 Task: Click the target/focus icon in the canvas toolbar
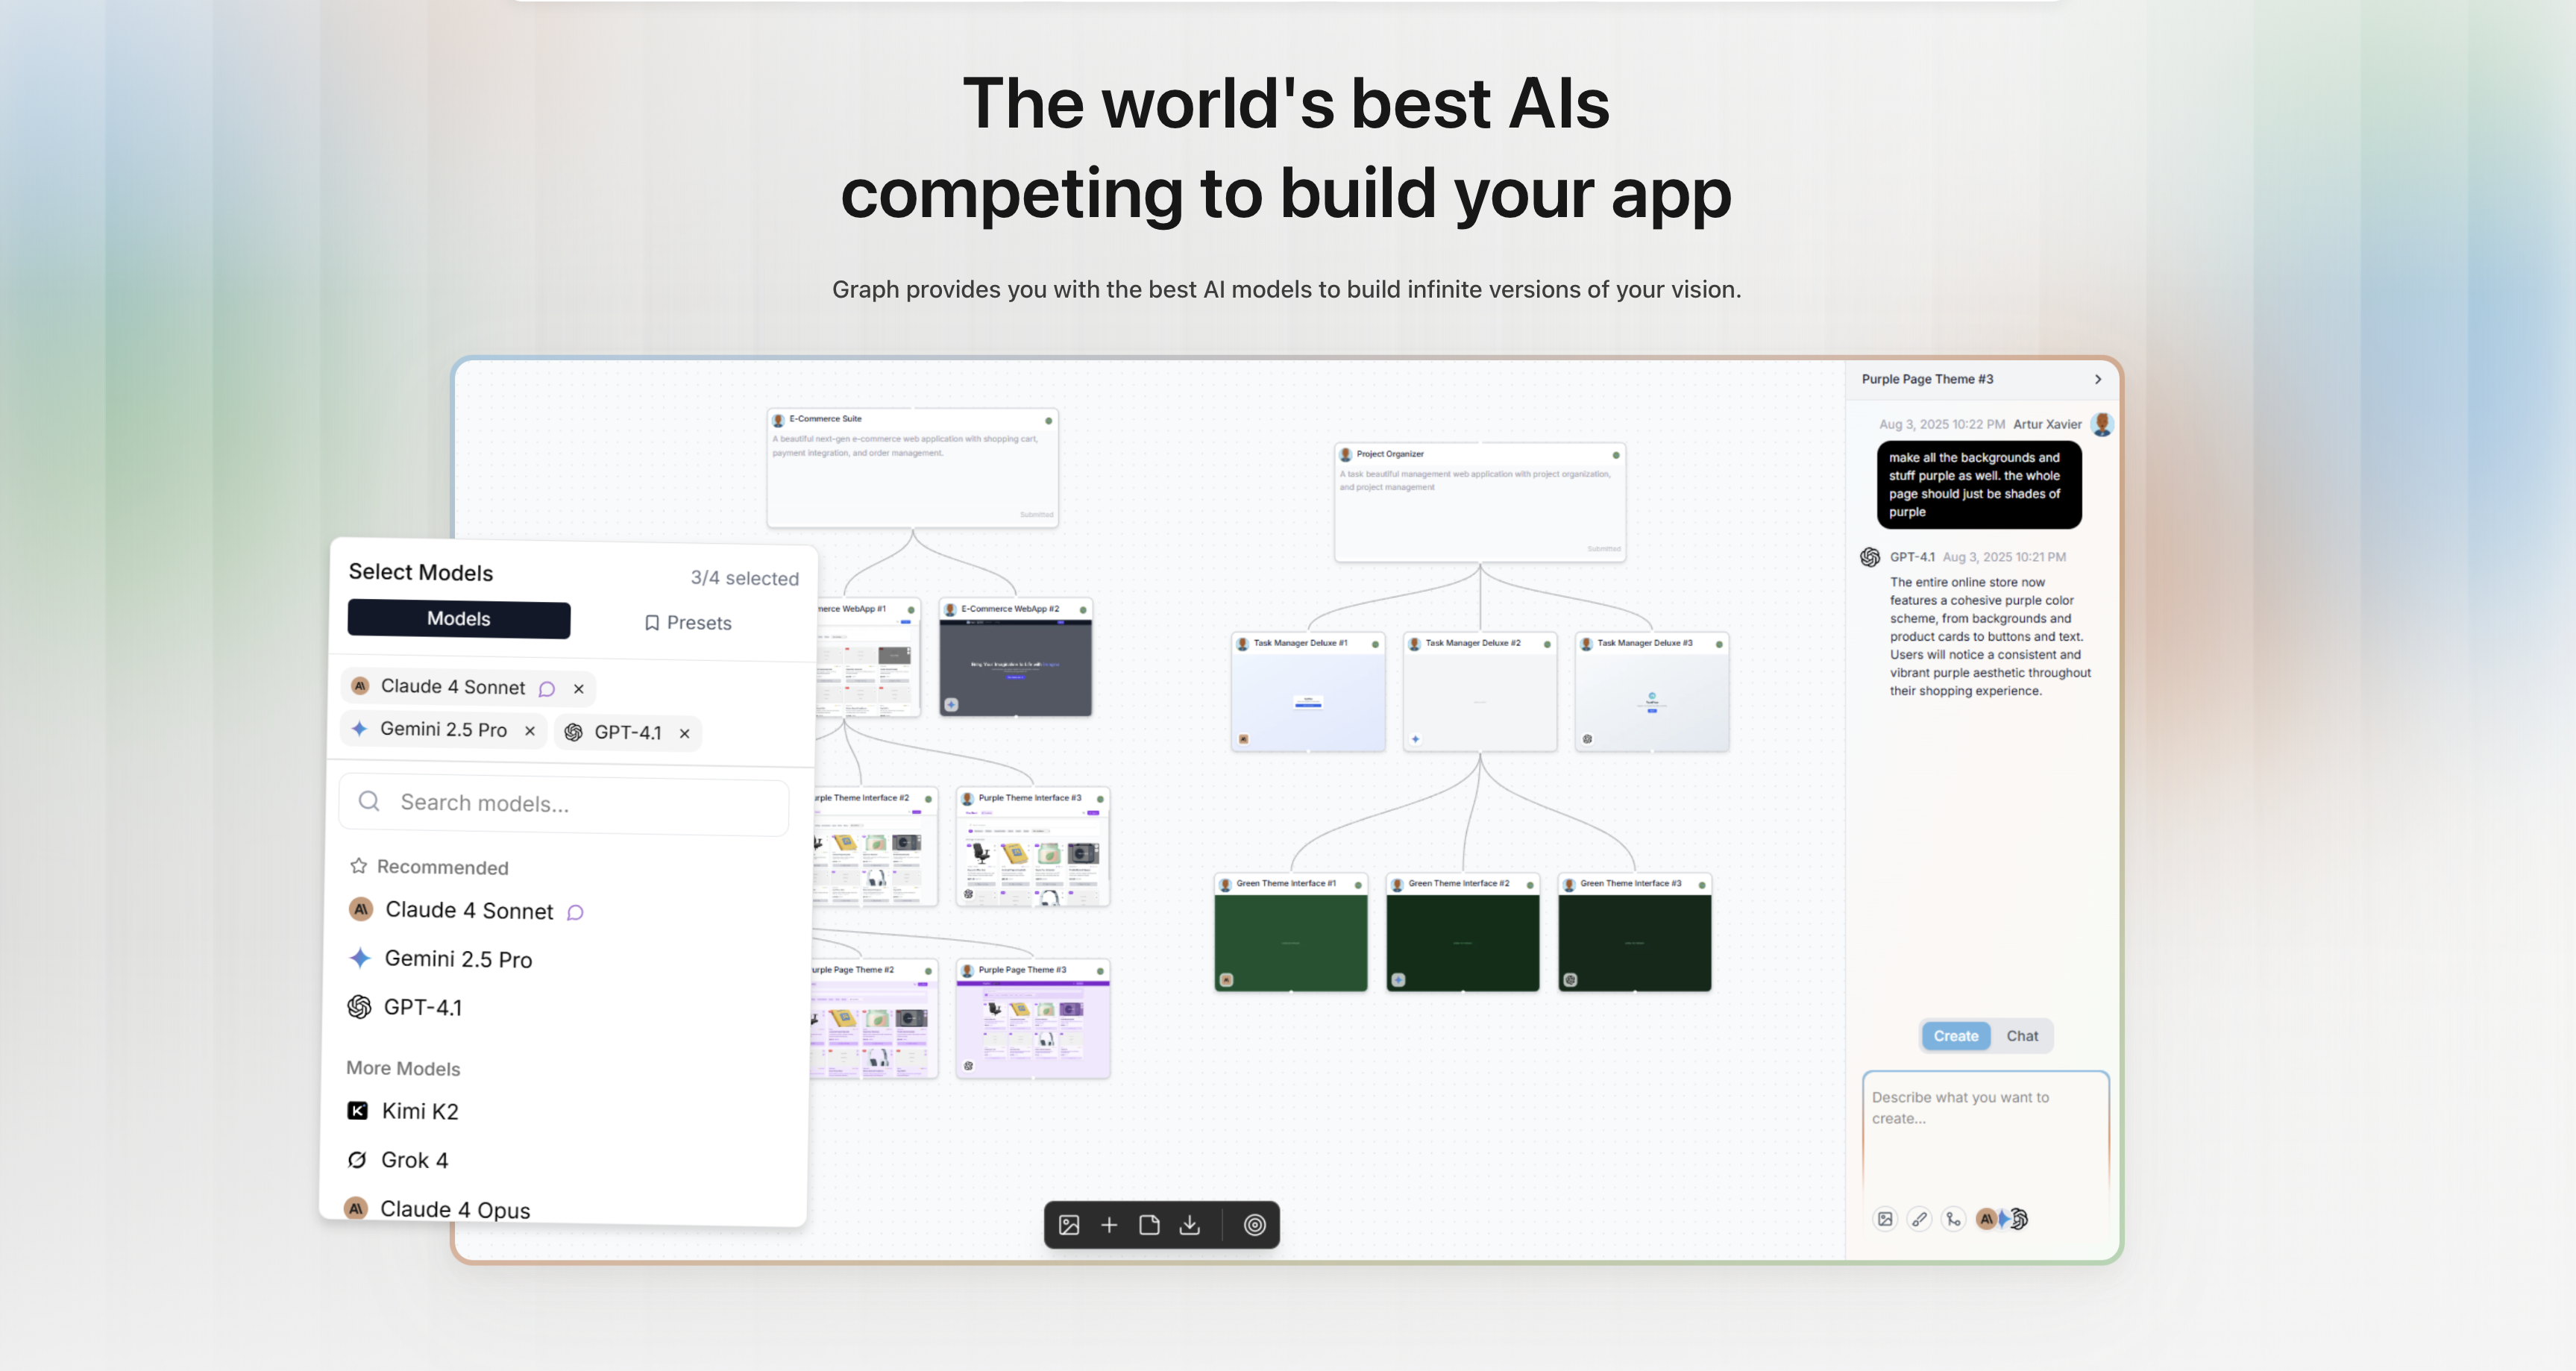click(1254, 1225)
